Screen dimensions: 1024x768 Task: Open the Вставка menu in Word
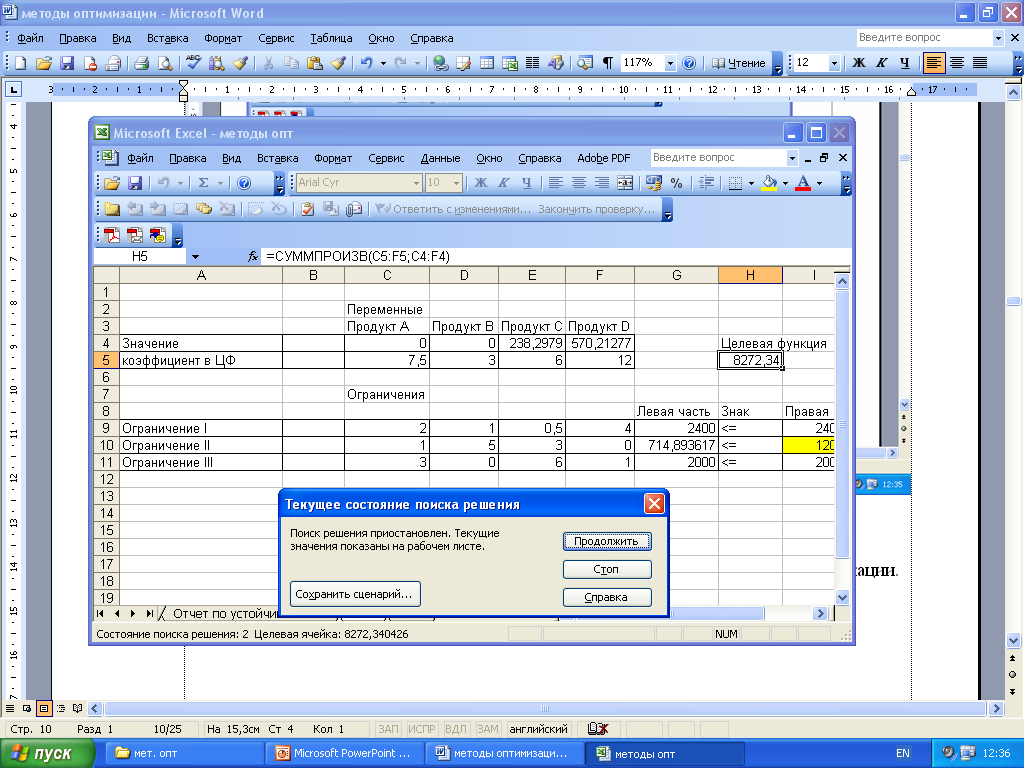tap(167, 38)
